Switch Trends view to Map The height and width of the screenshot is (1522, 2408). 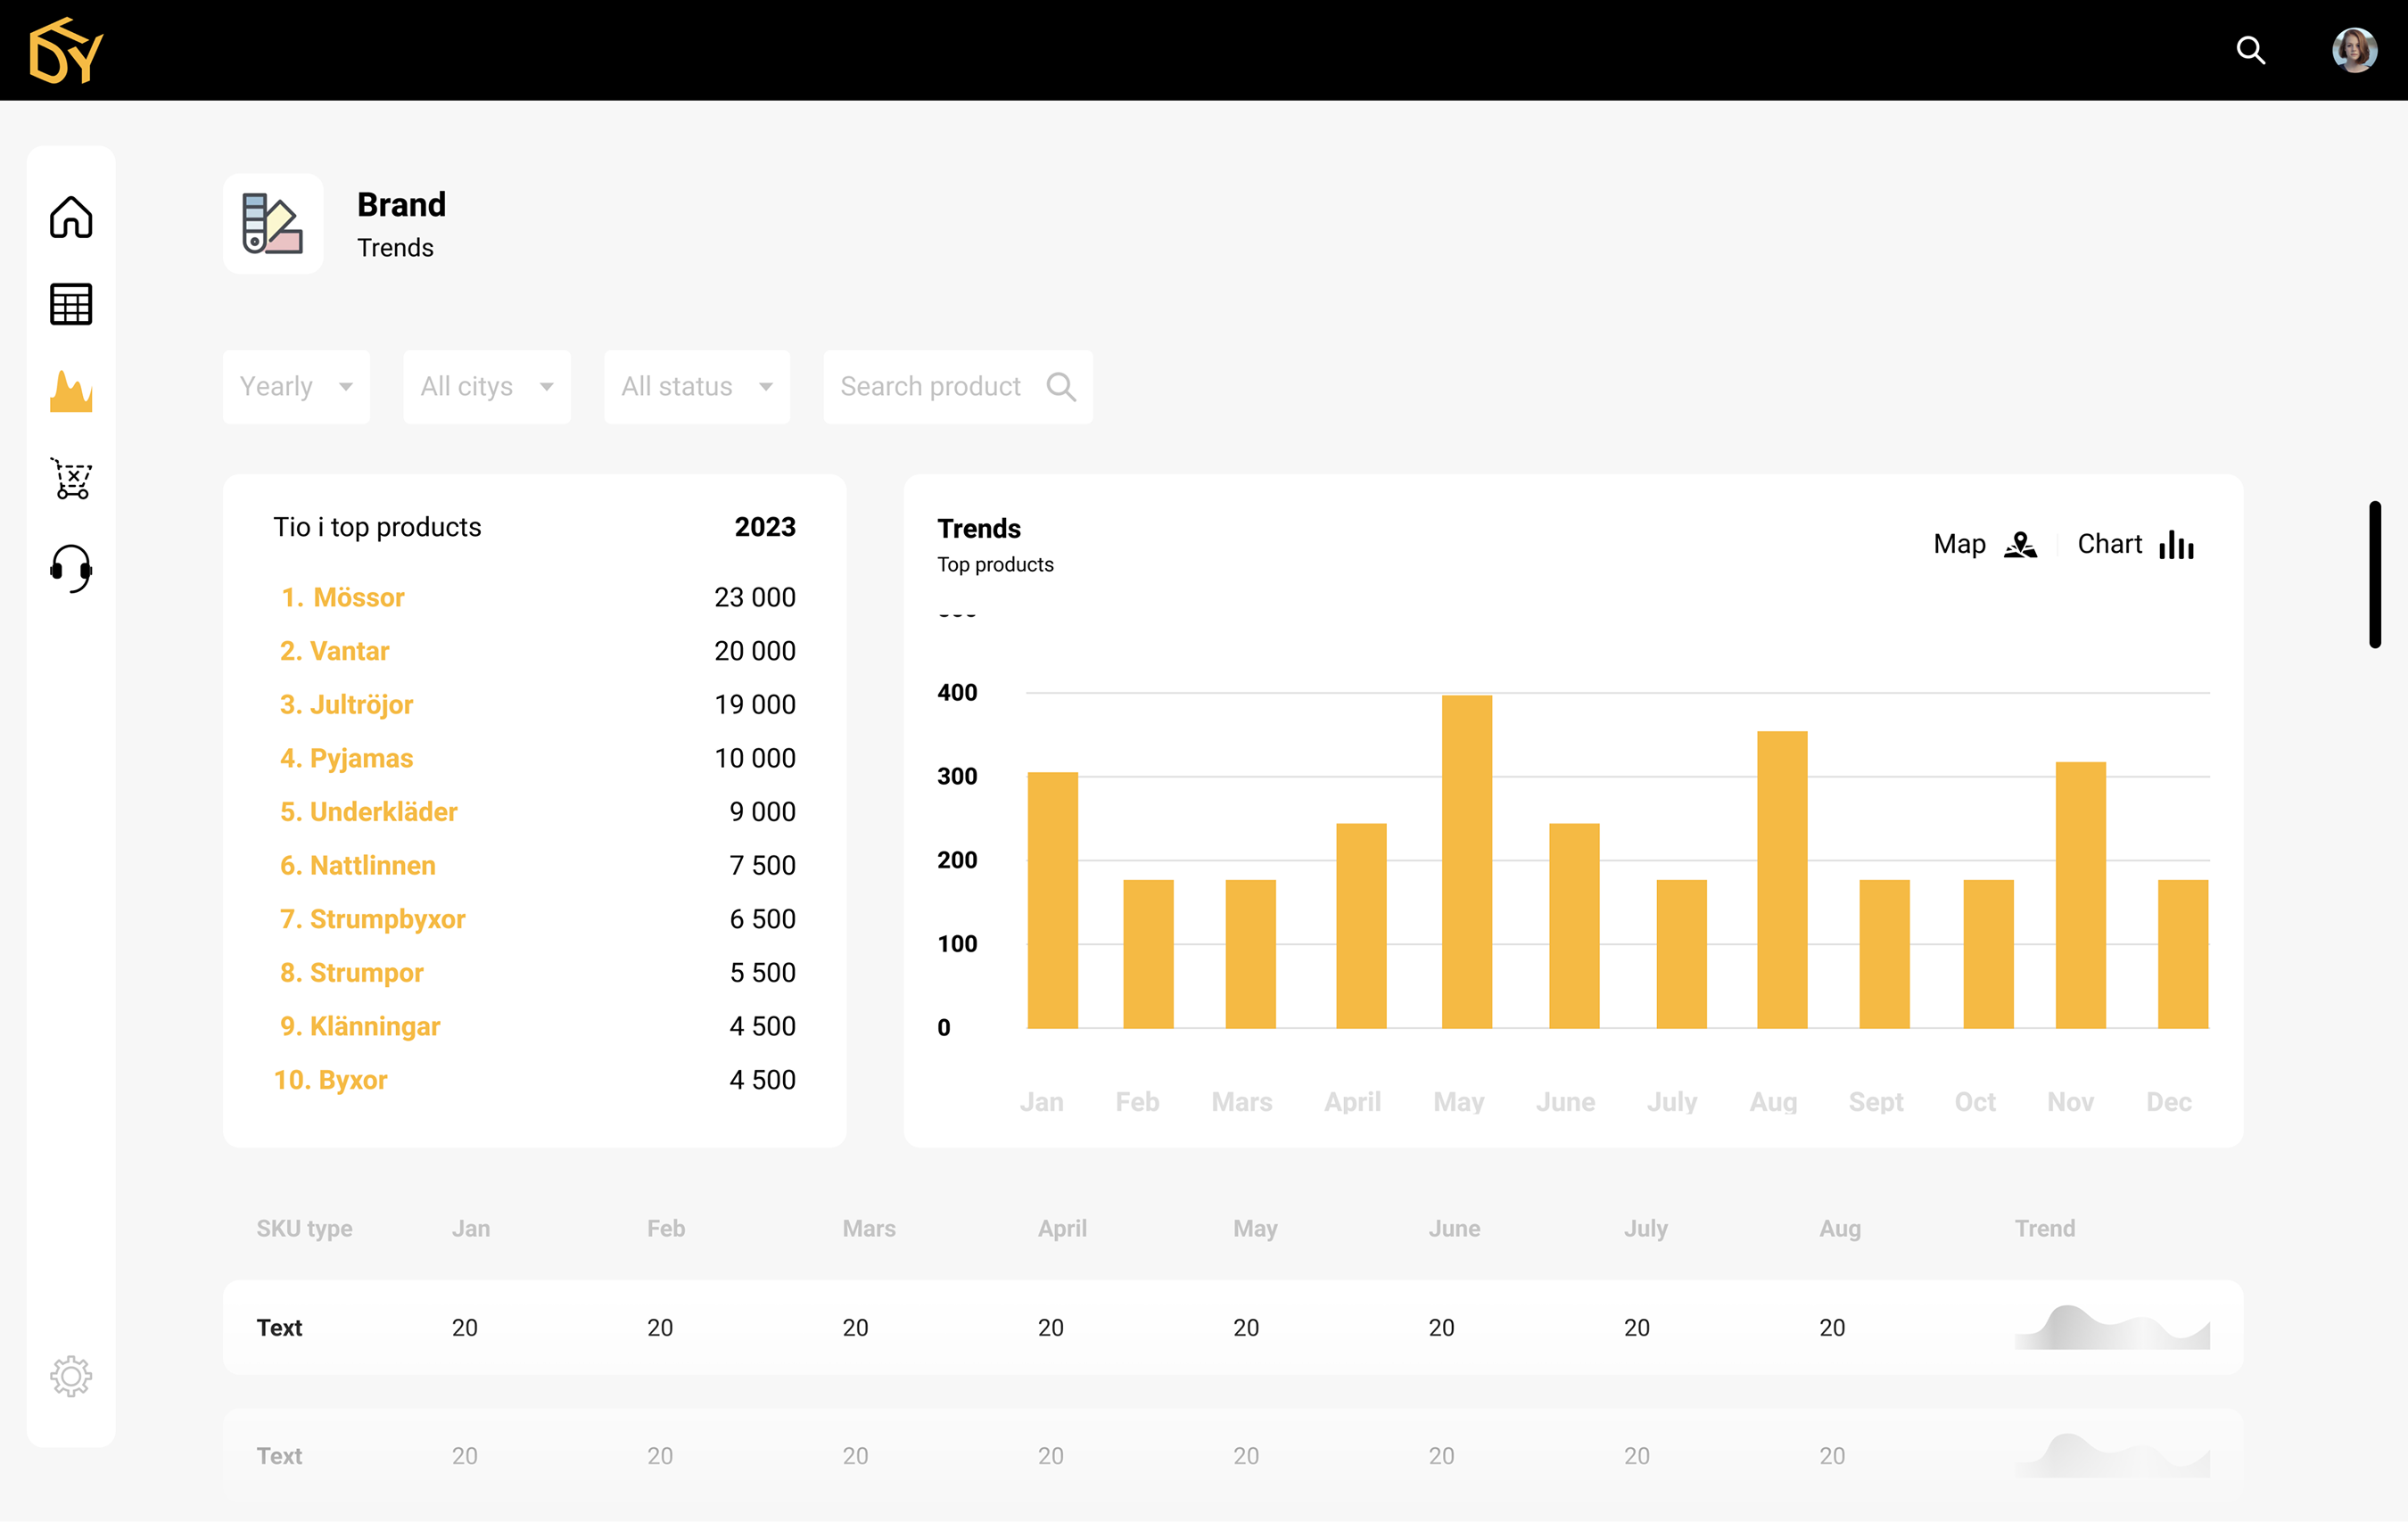tap(1984, 544)
